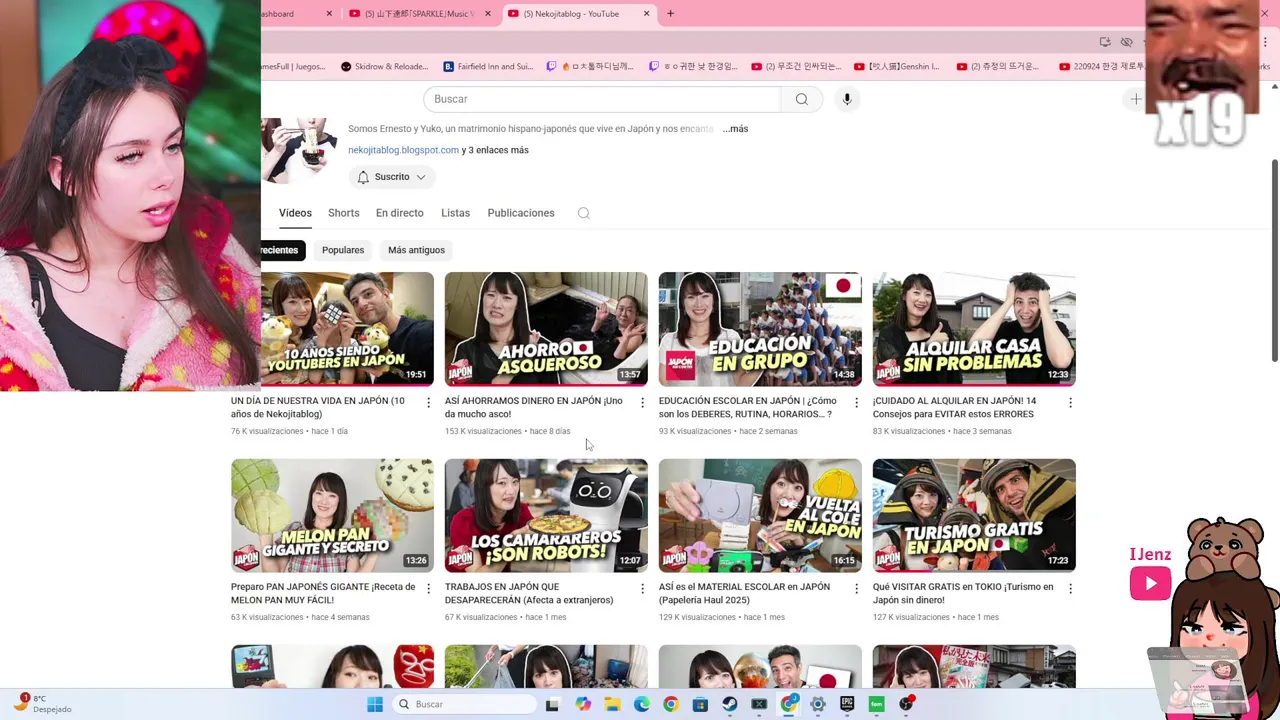
Task: Open the LOS CAMAREROS SON ROBOTS thumbnail
Action: coord(546,516)
